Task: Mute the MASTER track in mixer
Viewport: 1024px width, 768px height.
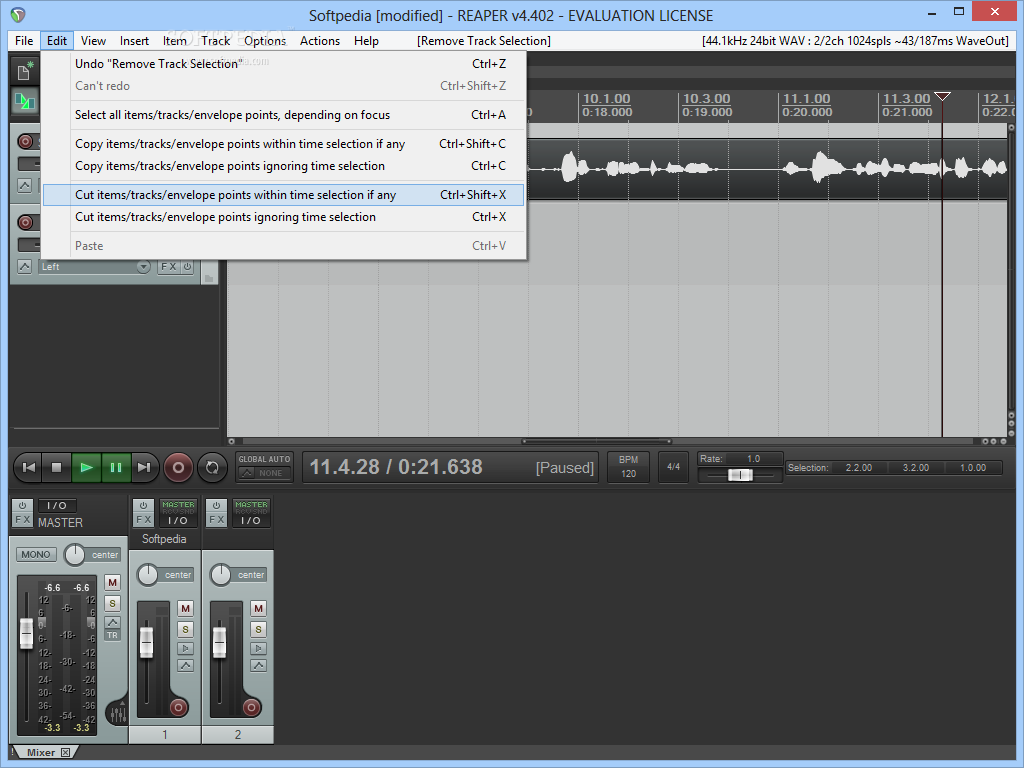Action: [113, 583]
